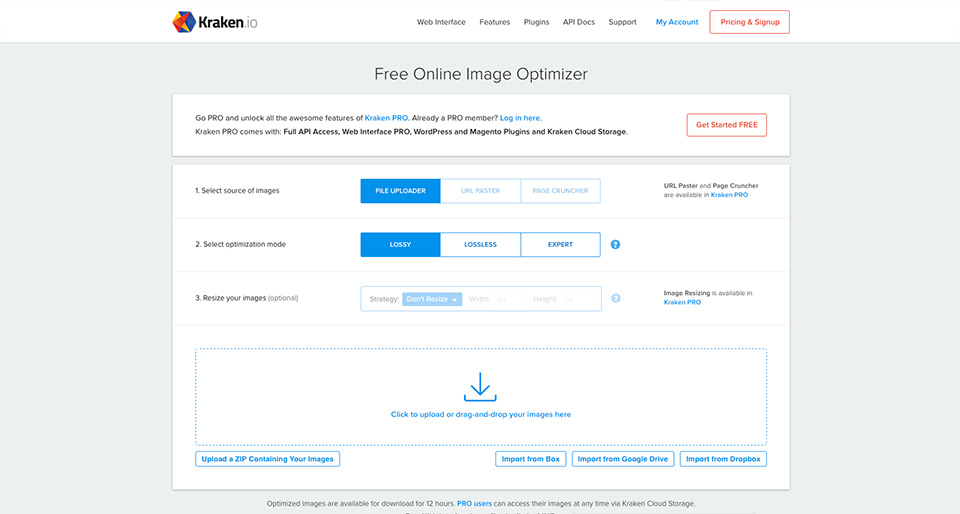Click the Log in here link
The width and height of the screenshot is (960, 514).
click(520, 118)
